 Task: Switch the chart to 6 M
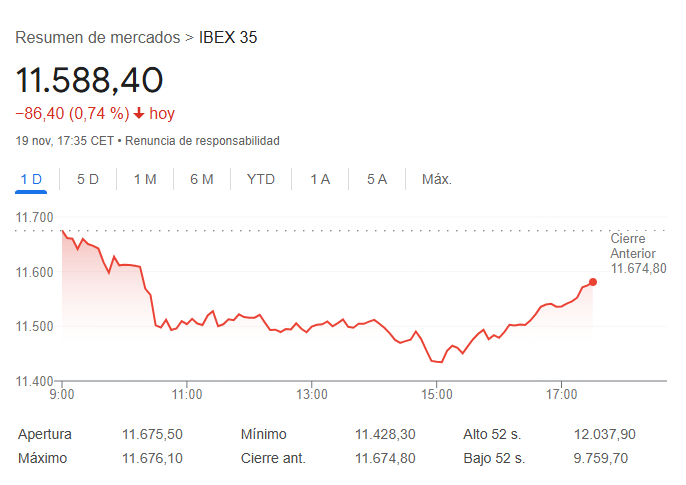tap(202, 179)
